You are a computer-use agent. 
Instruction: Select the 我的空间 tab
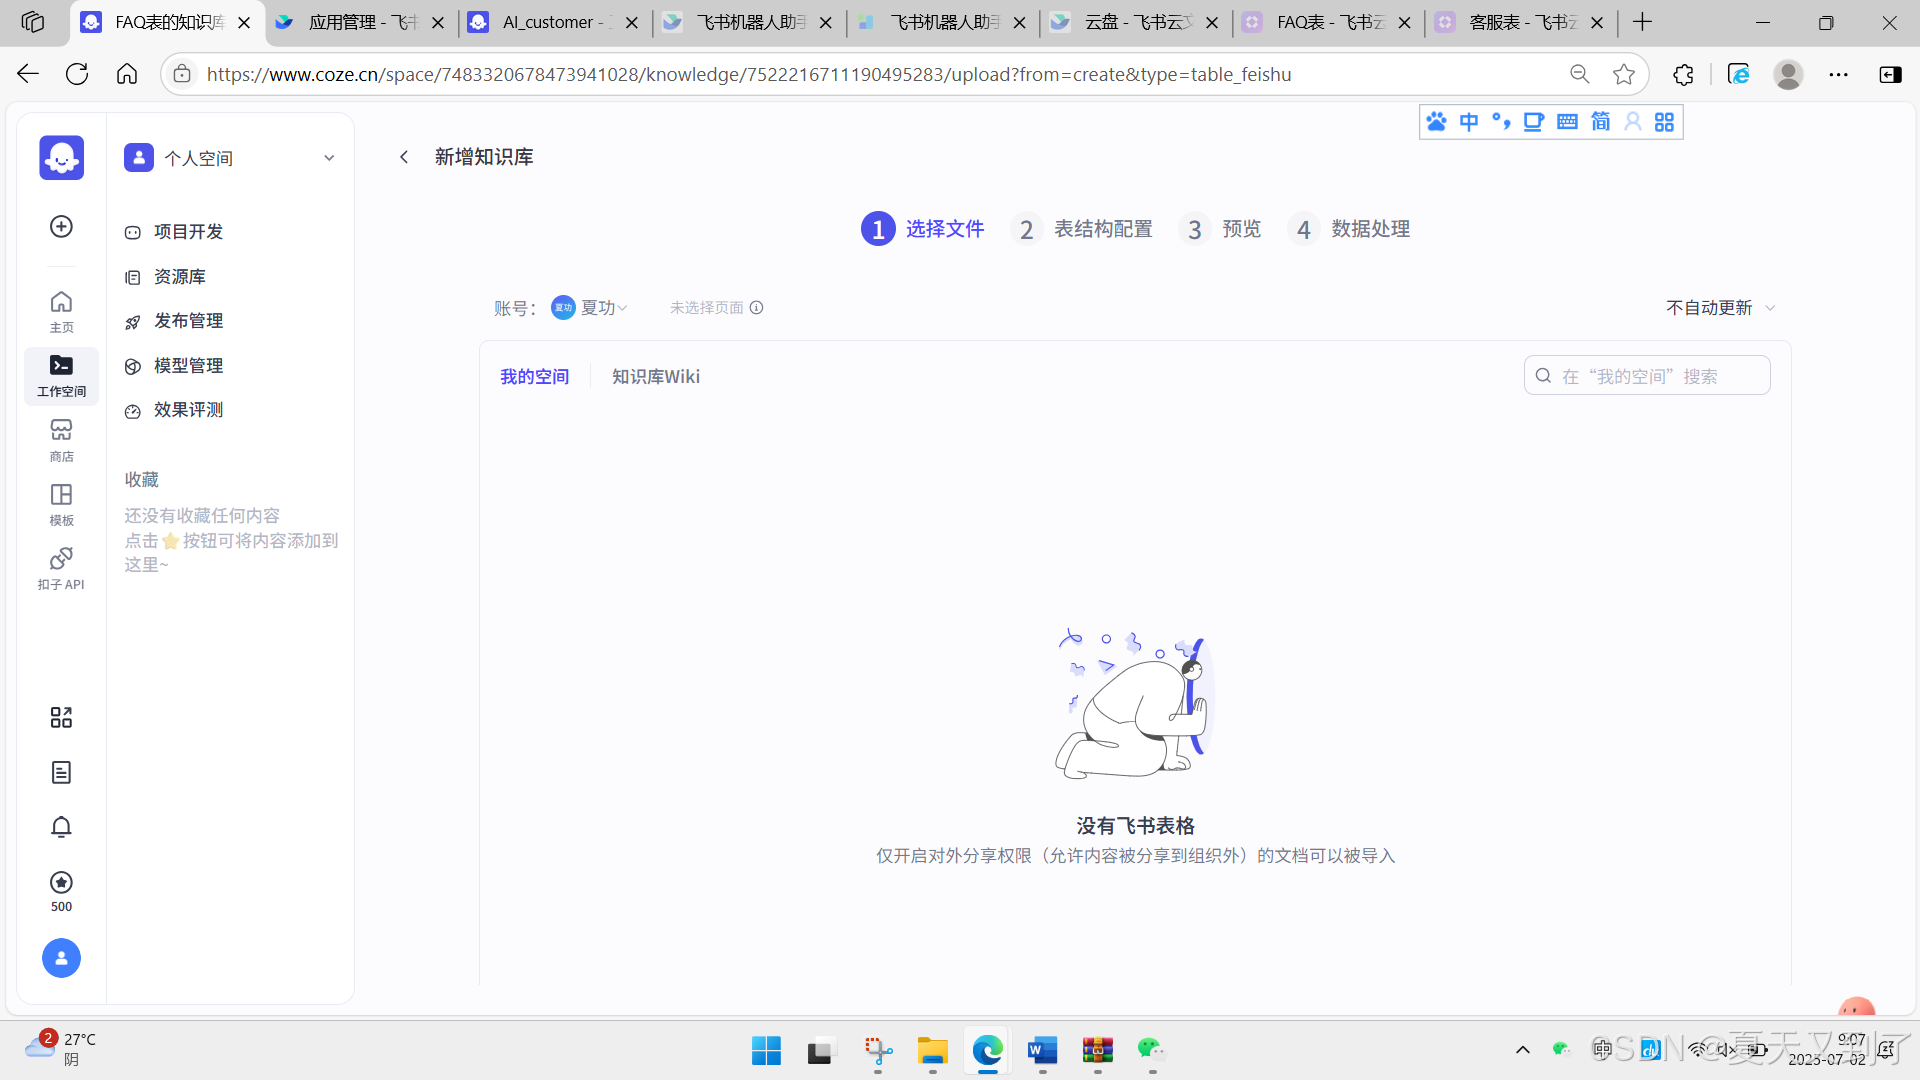pyautogui.click(x=534, y=377)
